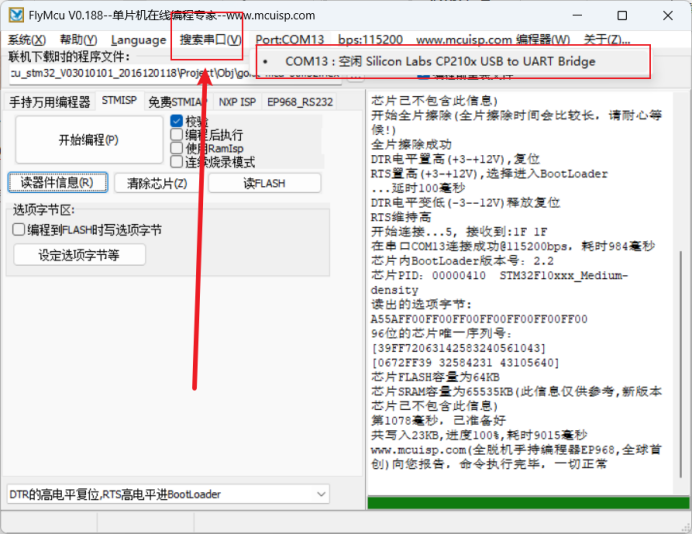Click log line 共写入23KB,进度100%

[479, 435]
